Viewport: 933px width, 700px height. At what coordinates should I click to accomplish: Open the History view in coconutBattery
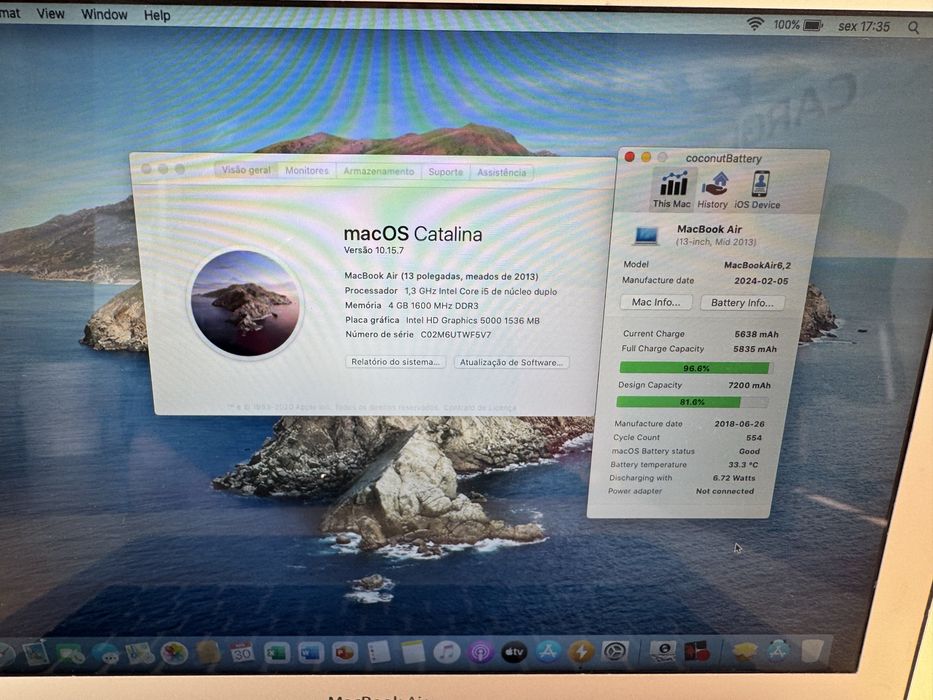pyautogui.click(x=713, y=190)
